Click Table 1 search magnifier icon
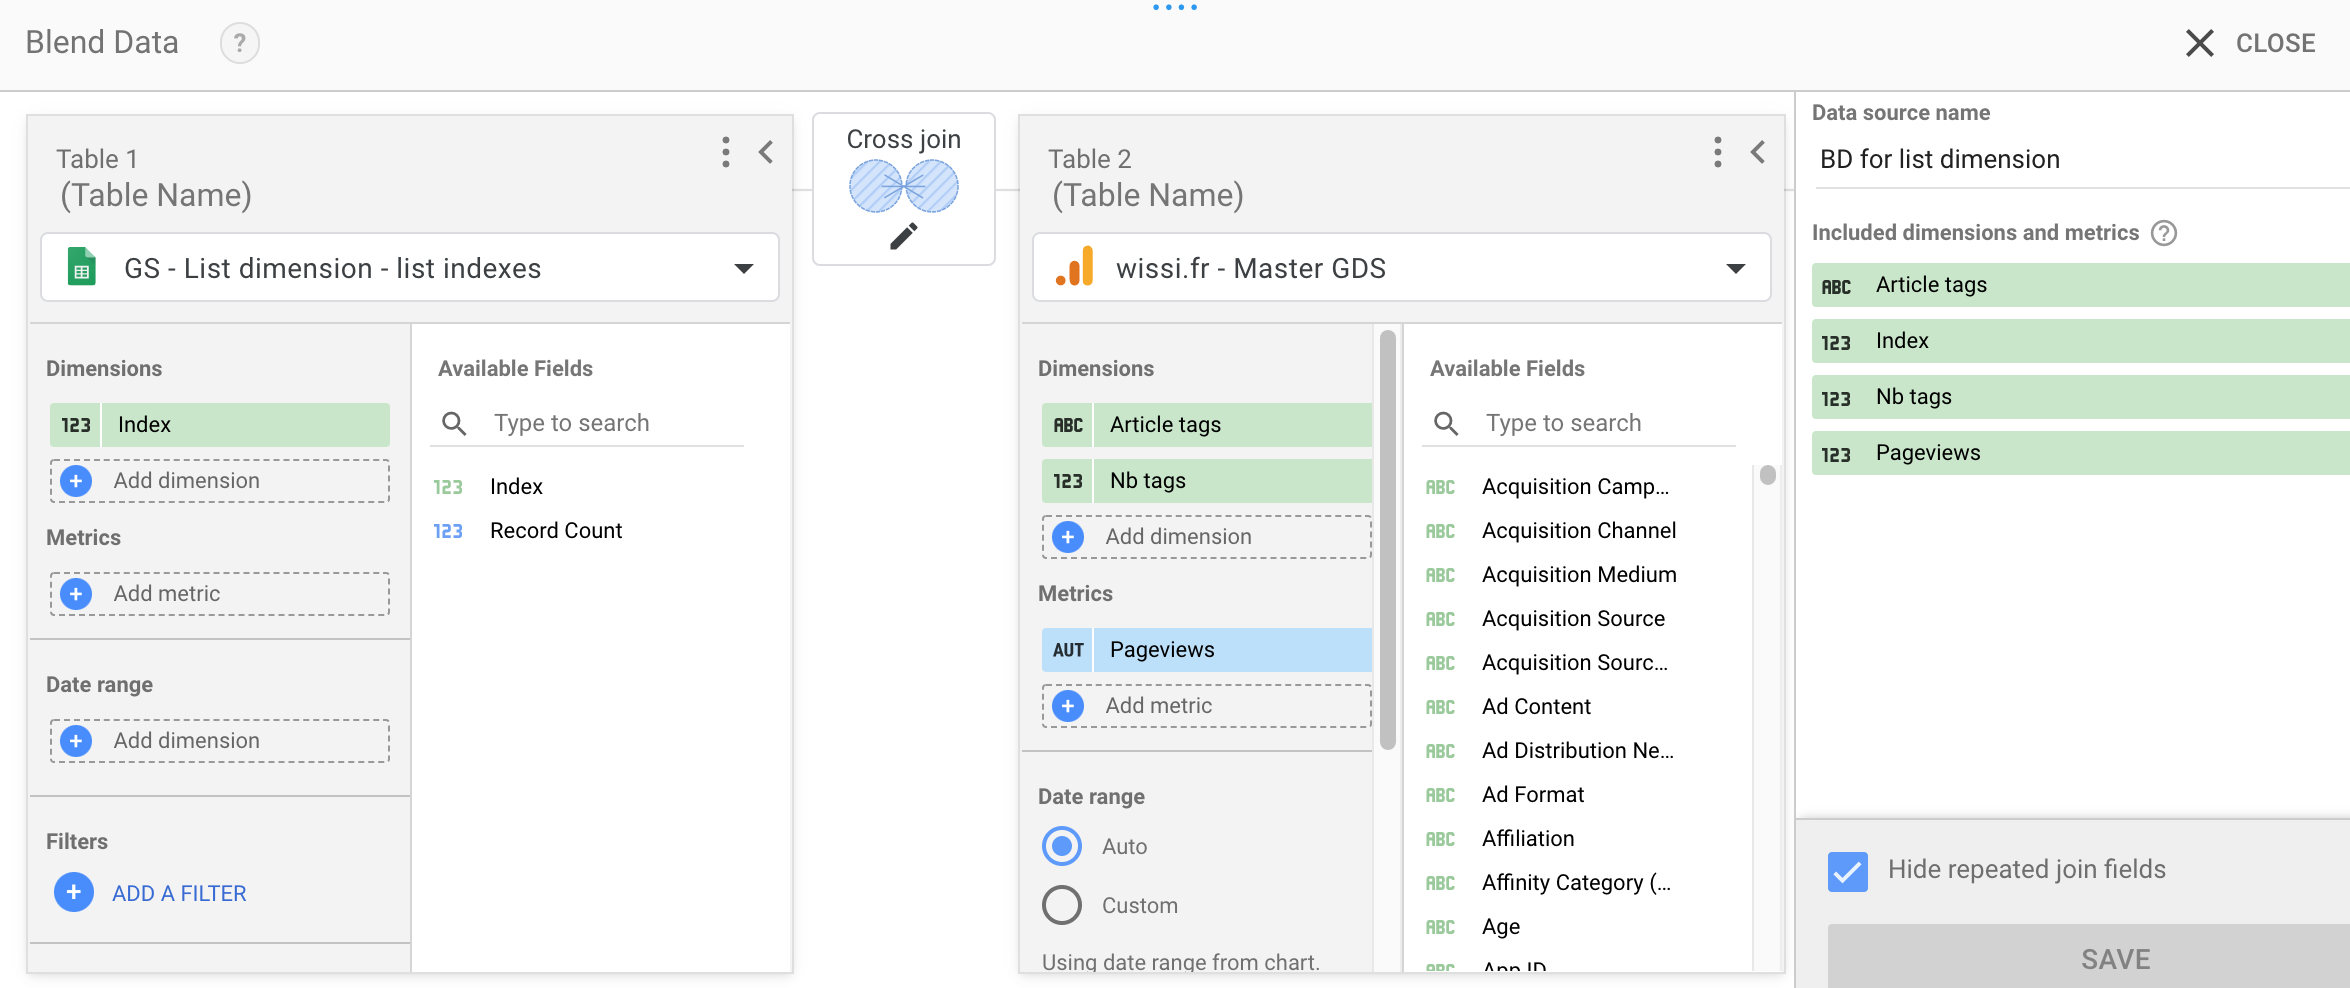 pyautogui.click(x=454, y=424)
